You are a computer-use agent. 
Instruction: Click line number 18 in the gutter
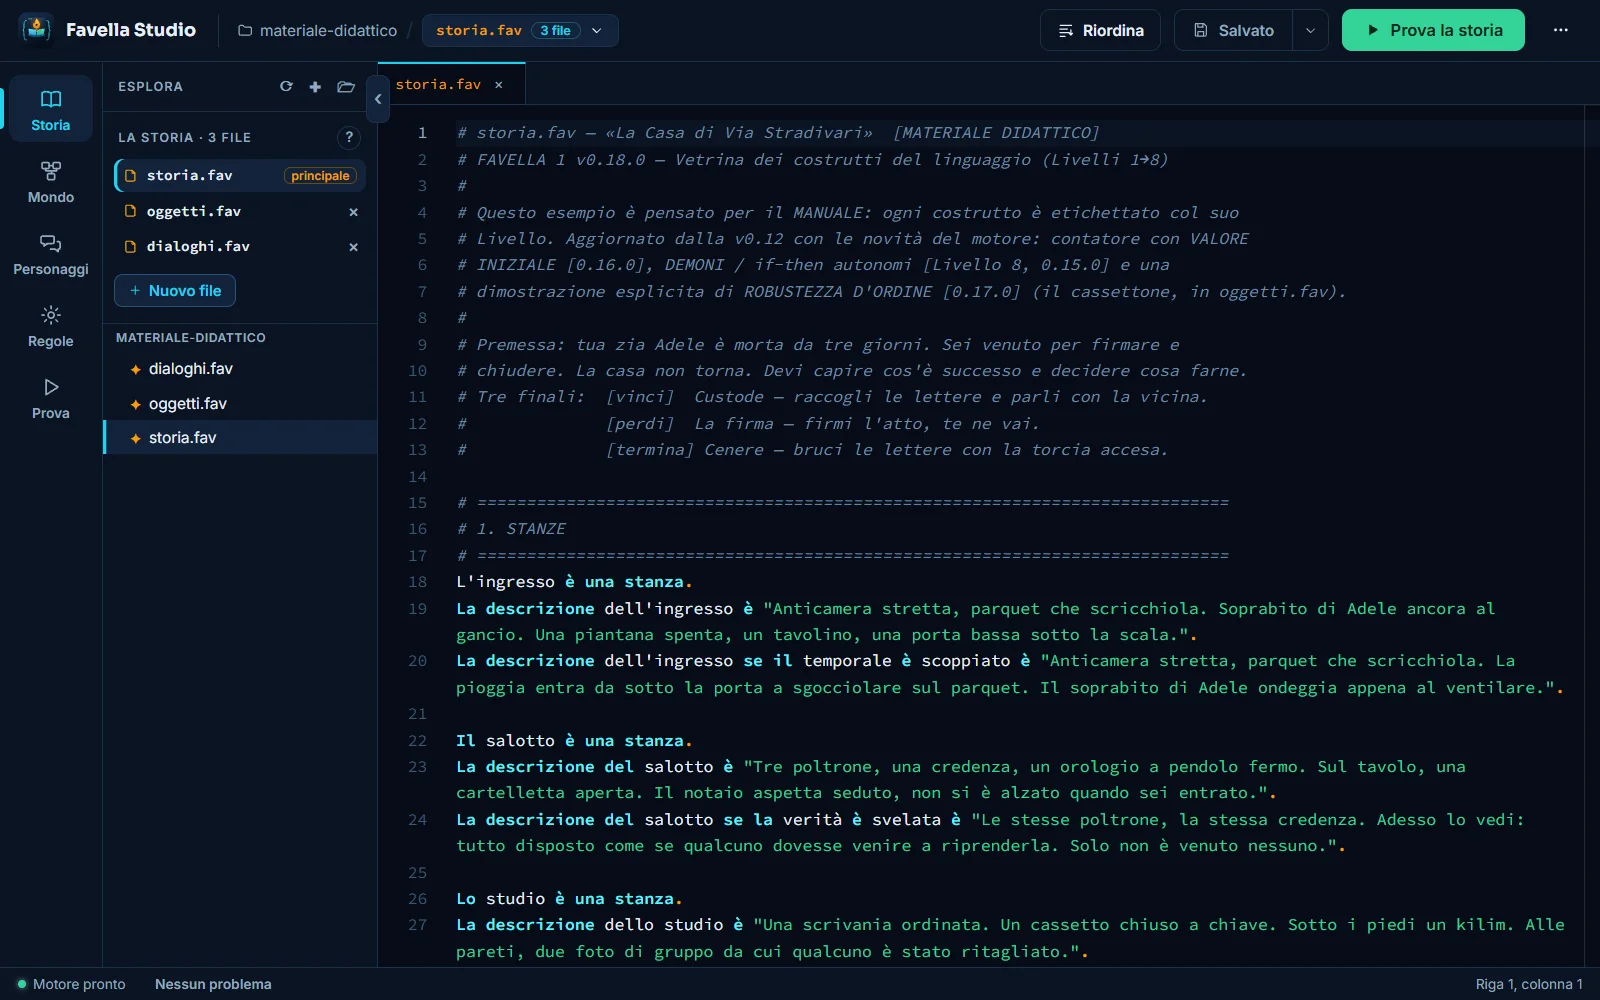click(x=418, y=582)
